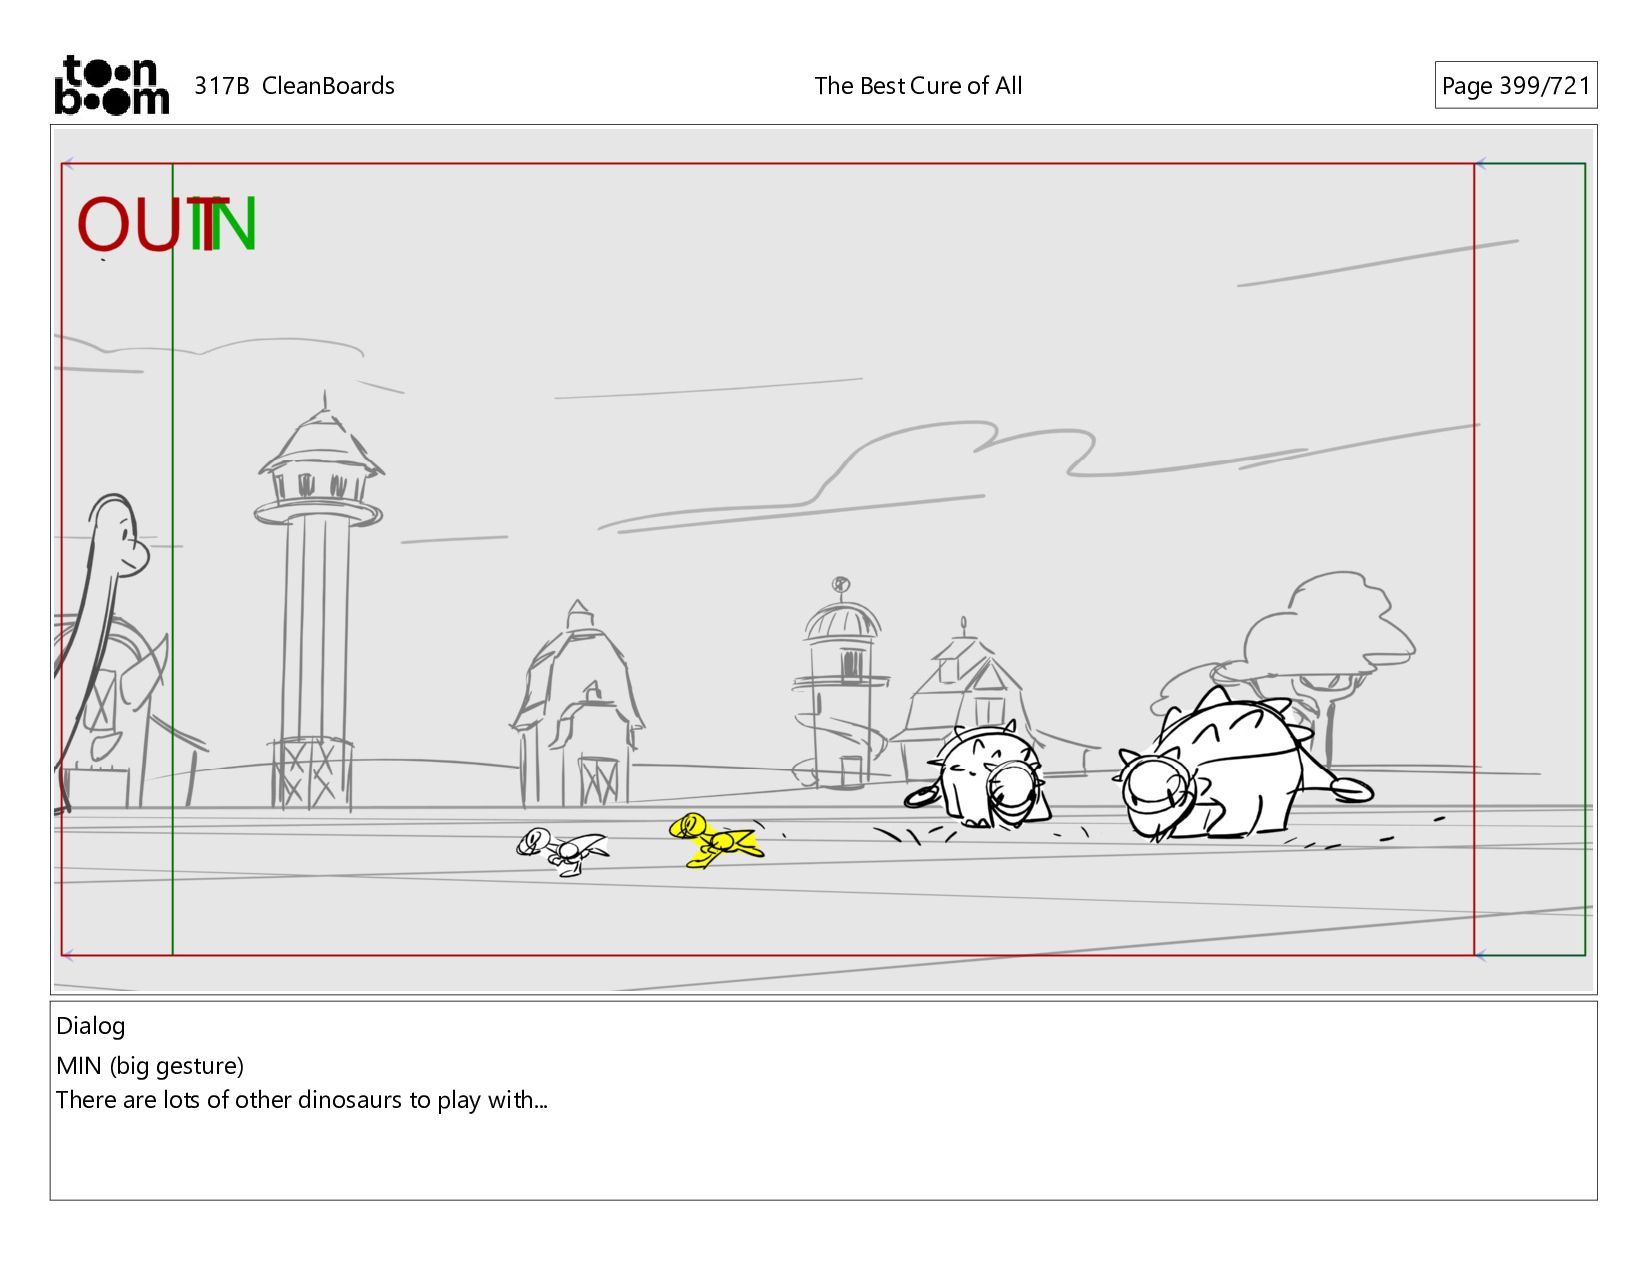This screenshot has width=1650, height=1275.
Task: Click the domed observatory tower building
Action: tap(841, 685)
